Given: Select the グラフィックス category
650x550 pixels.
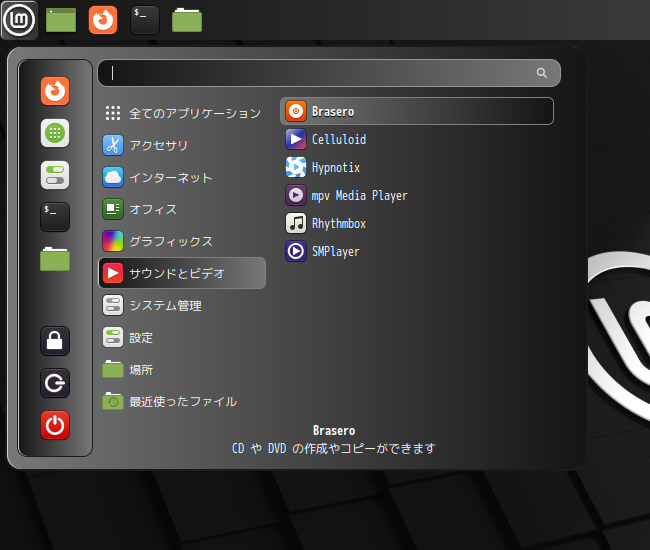Looking at the screenshot, I should [182, 241].
